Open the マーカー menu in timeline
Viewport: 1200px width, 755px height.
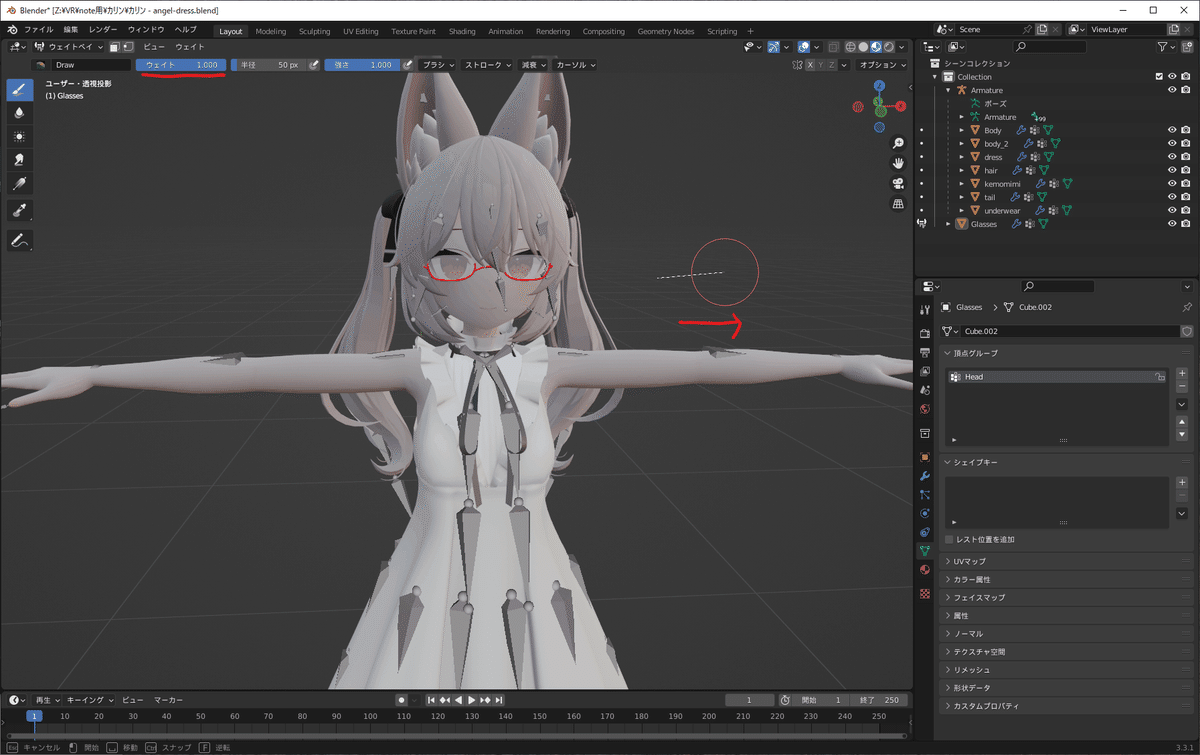169,700
